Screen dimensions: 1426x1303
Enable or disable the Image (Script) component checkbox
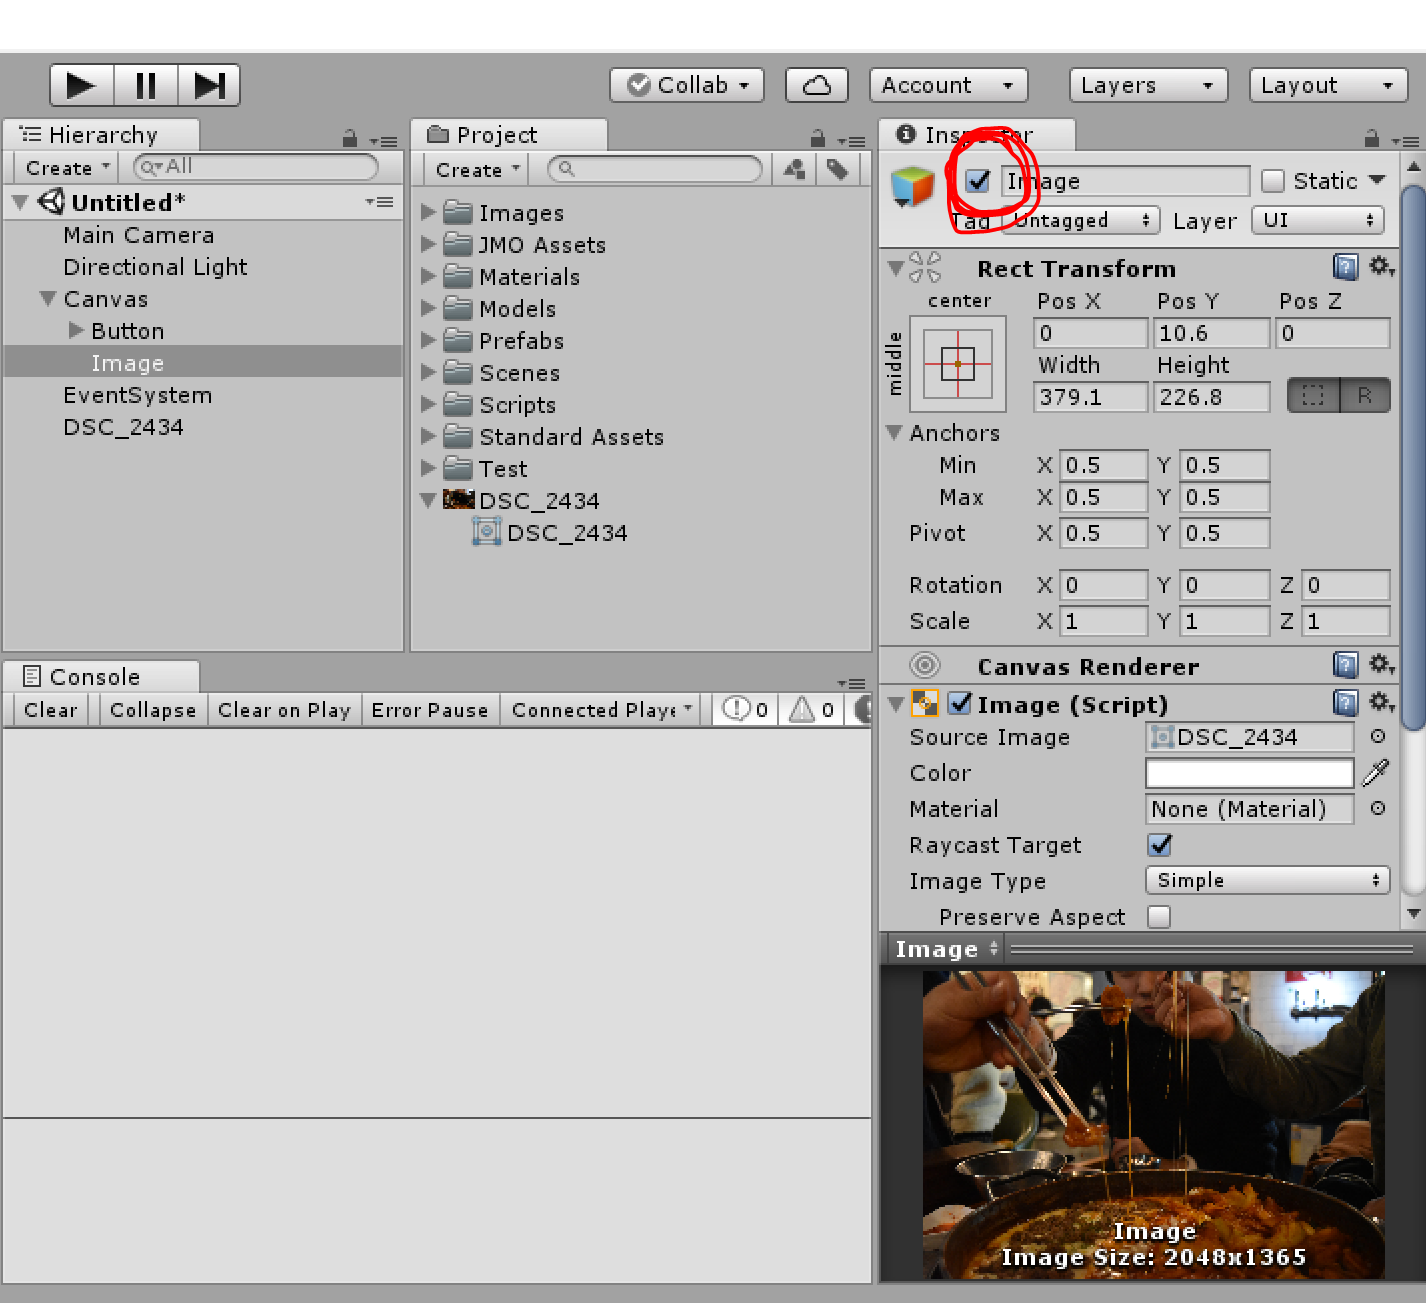tap(960, 703)
